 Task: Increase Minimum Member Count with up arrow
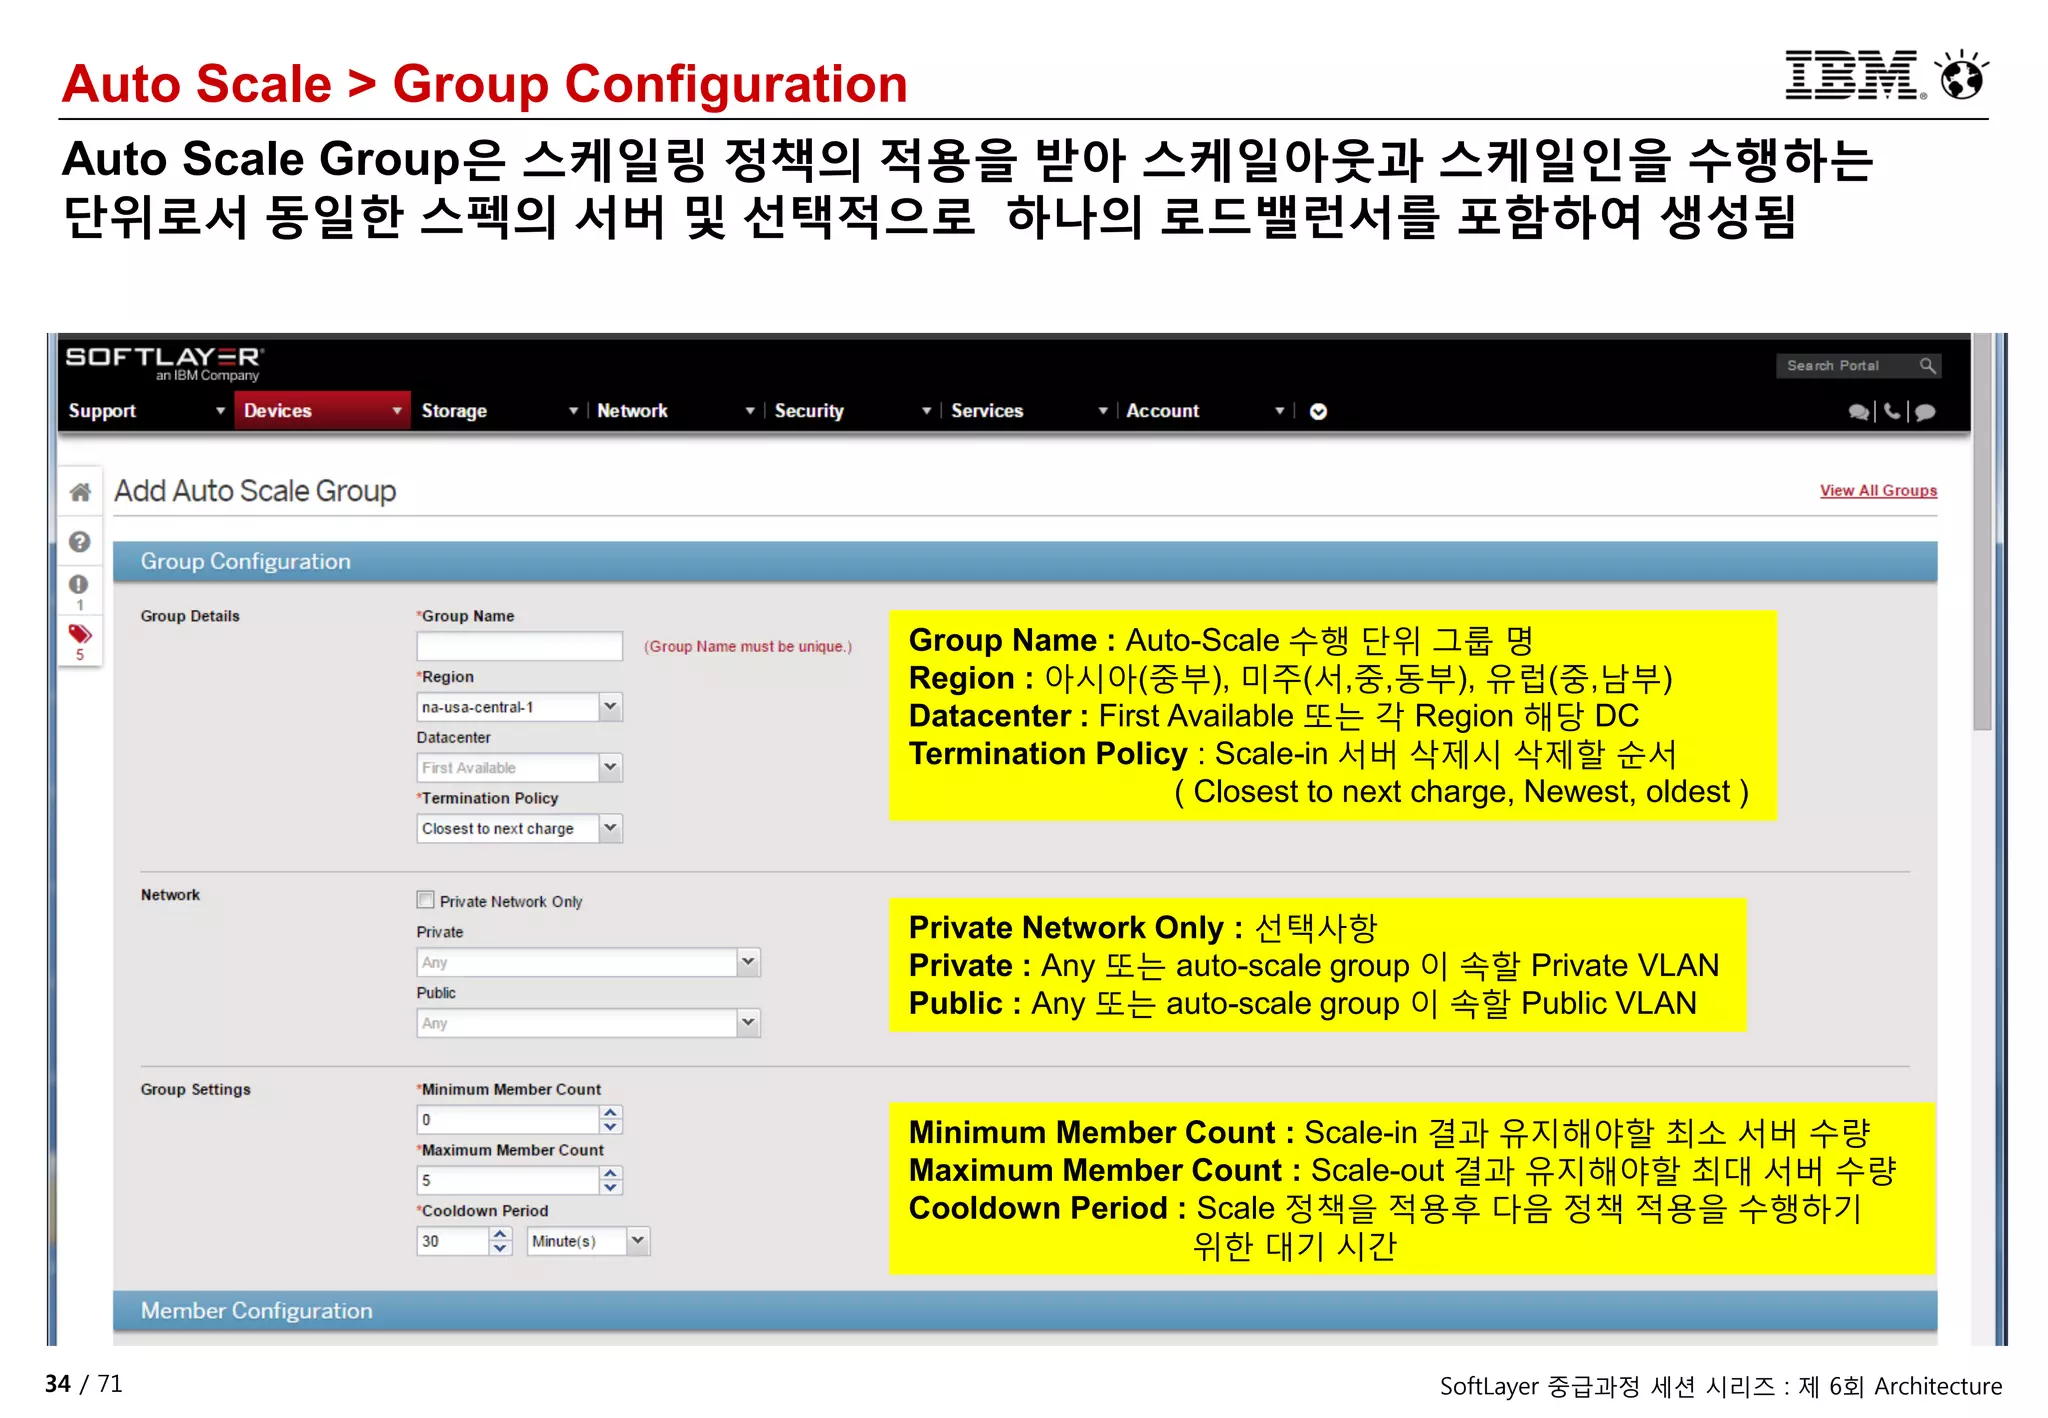611,1113
